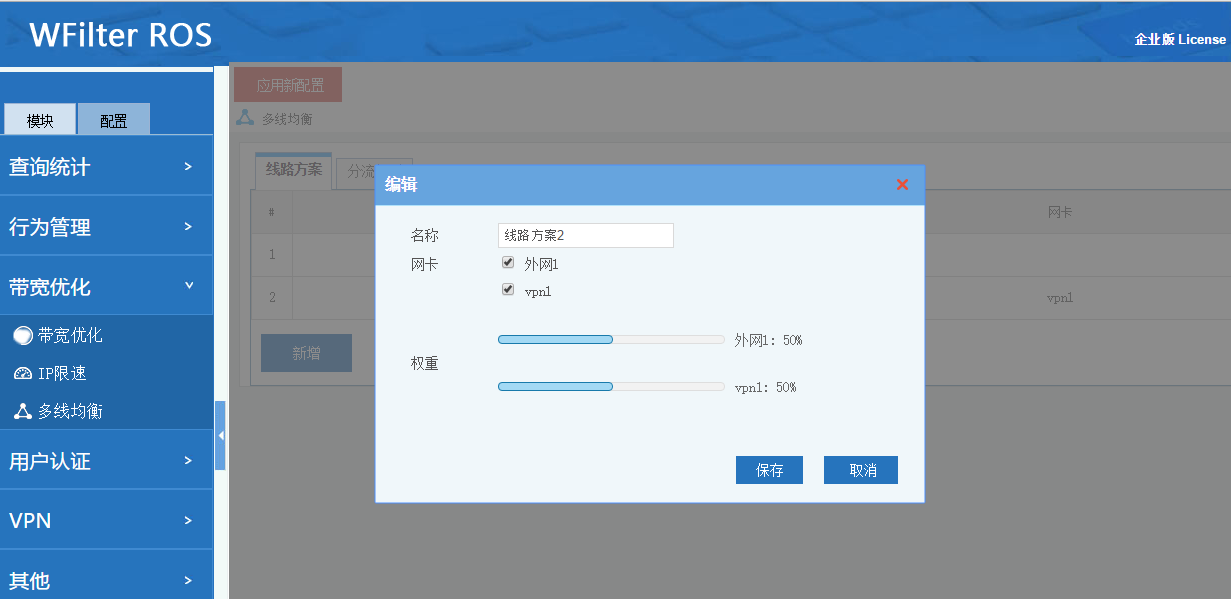Image resolution: width=1231 pixels, height=599 pixels.
Task: Click the 带宽优化 gauge icon in sidebar
Action: pos(22,336)
